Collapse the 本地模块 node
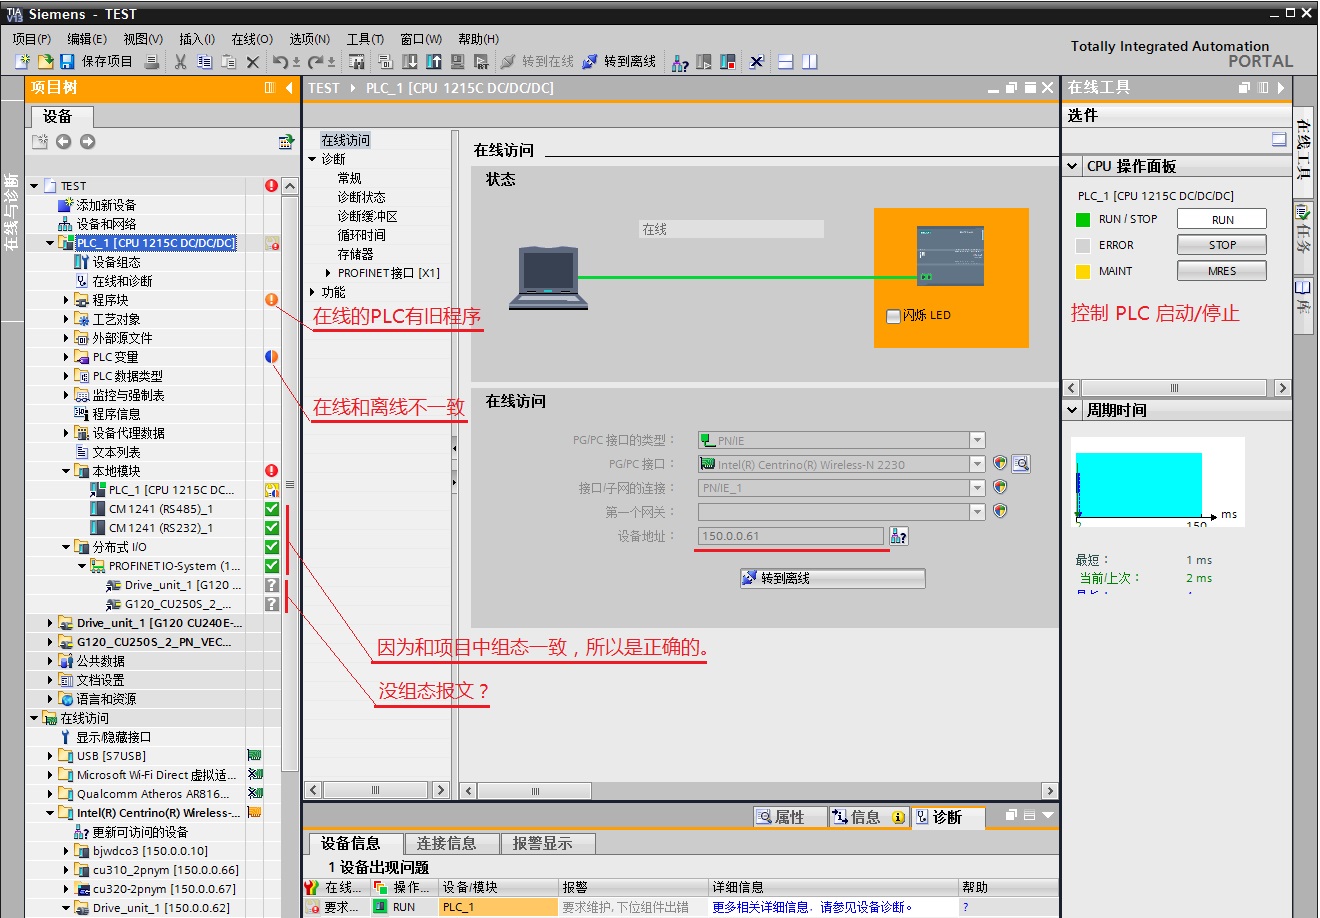Image resolution: width=1320 pixels, height=918 pixels. pos(66,471)
